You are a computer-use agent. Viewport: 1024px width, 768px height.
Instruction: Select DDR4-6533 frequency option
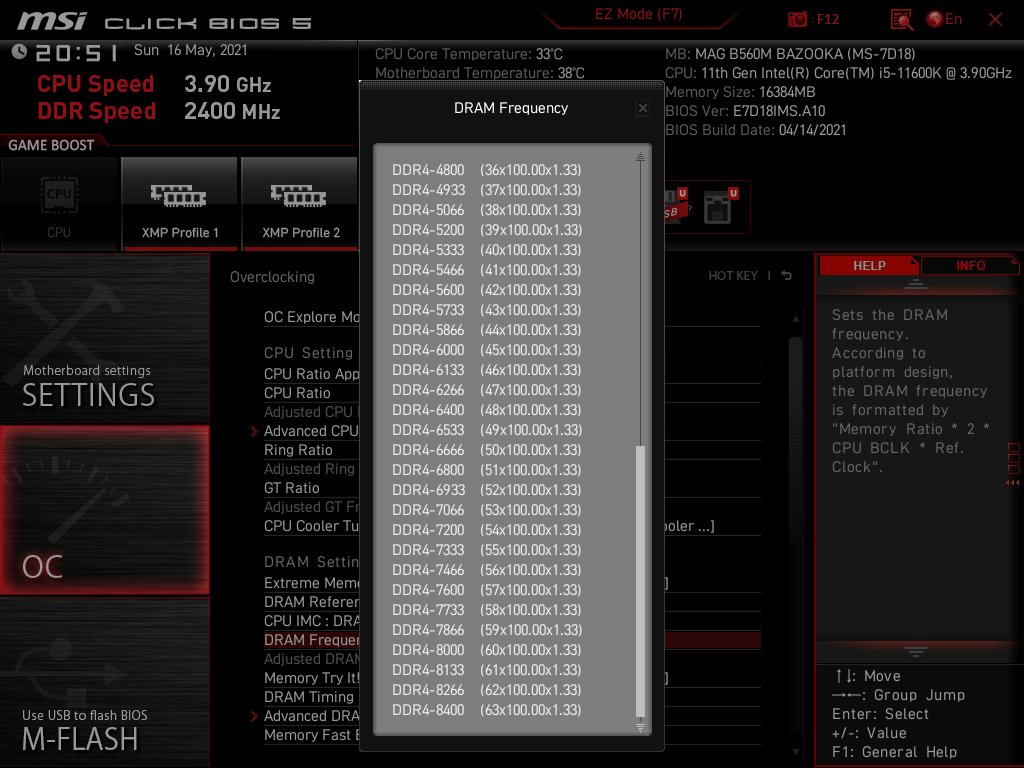pyautogui.click(x=487, y=430)
